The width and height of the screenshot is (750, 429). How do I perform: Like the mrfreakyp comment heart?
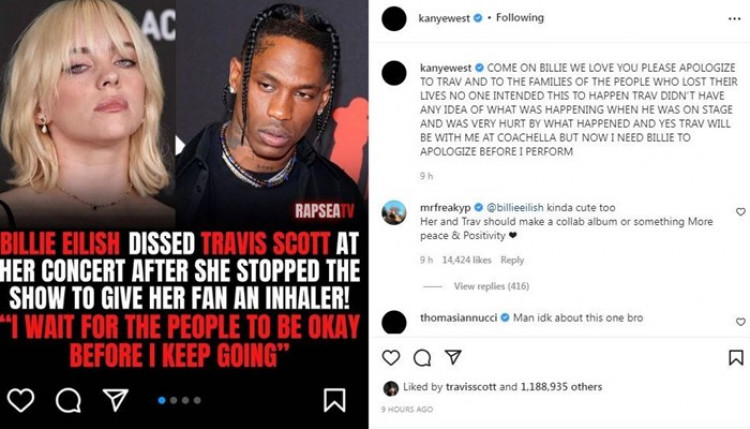pos(740,211)
